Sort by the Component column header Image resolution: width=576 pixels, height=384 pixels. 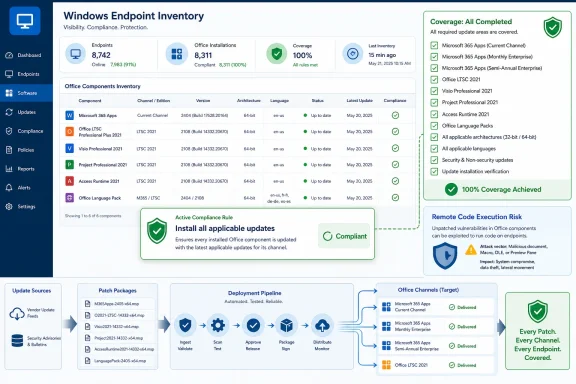tap(90, 101)
